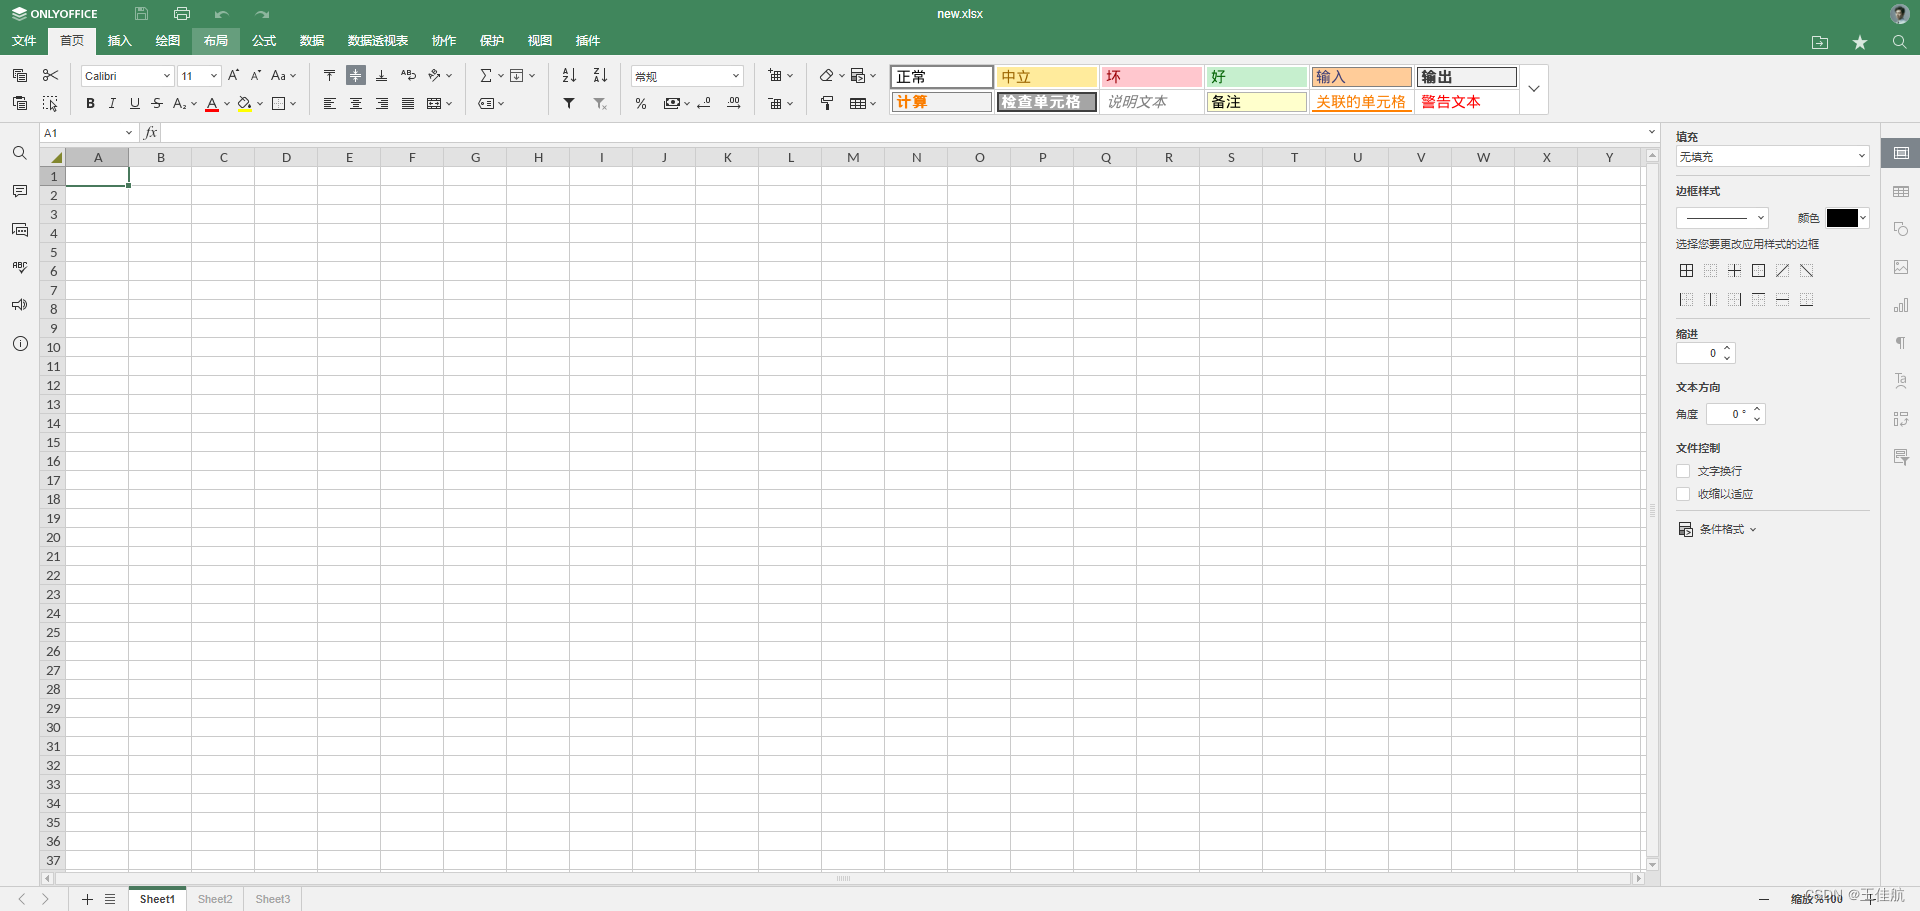Open the Name Box A1 dropdown arrow
This screenshot has width=1920, height=911.
click(x=128, y=133)
